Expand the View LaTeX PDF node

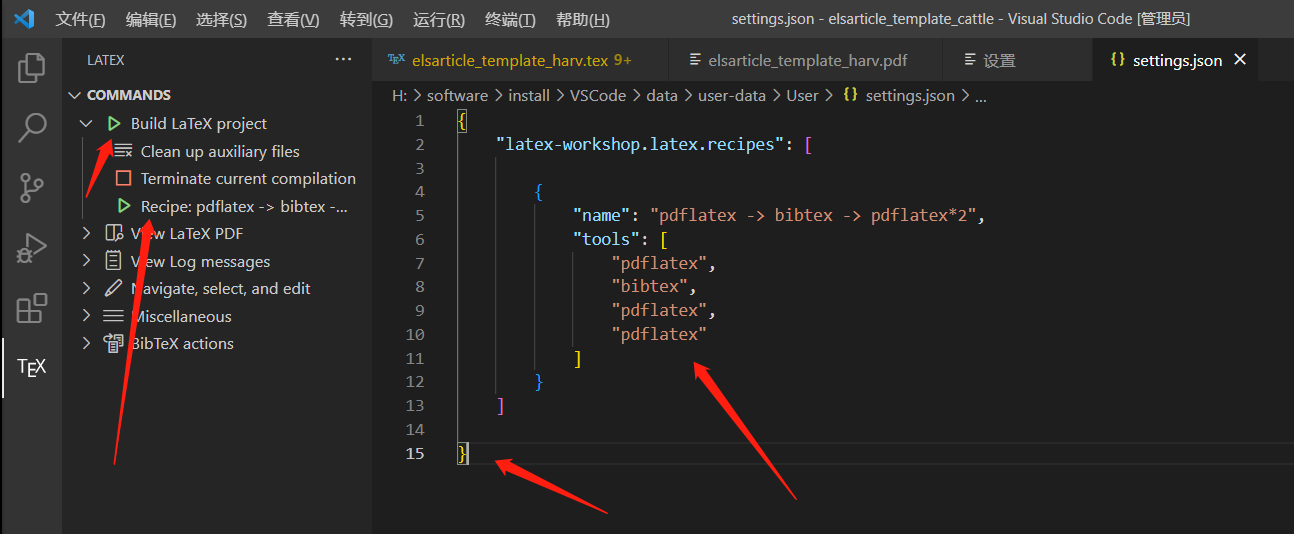tap(86, 234)
